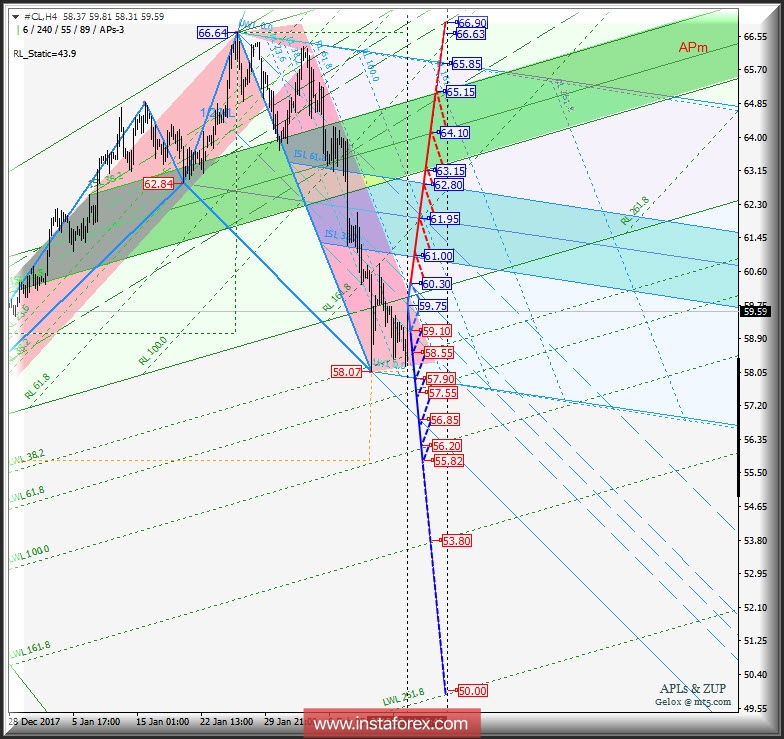Click the APm red label

[x=693, y=48]
